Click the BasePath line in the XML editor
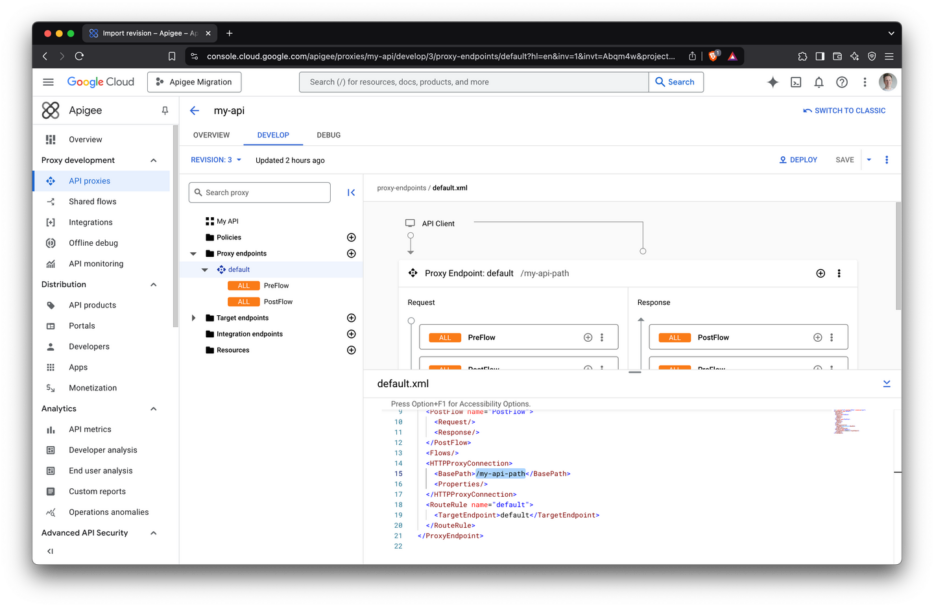 tap(502, 474)
